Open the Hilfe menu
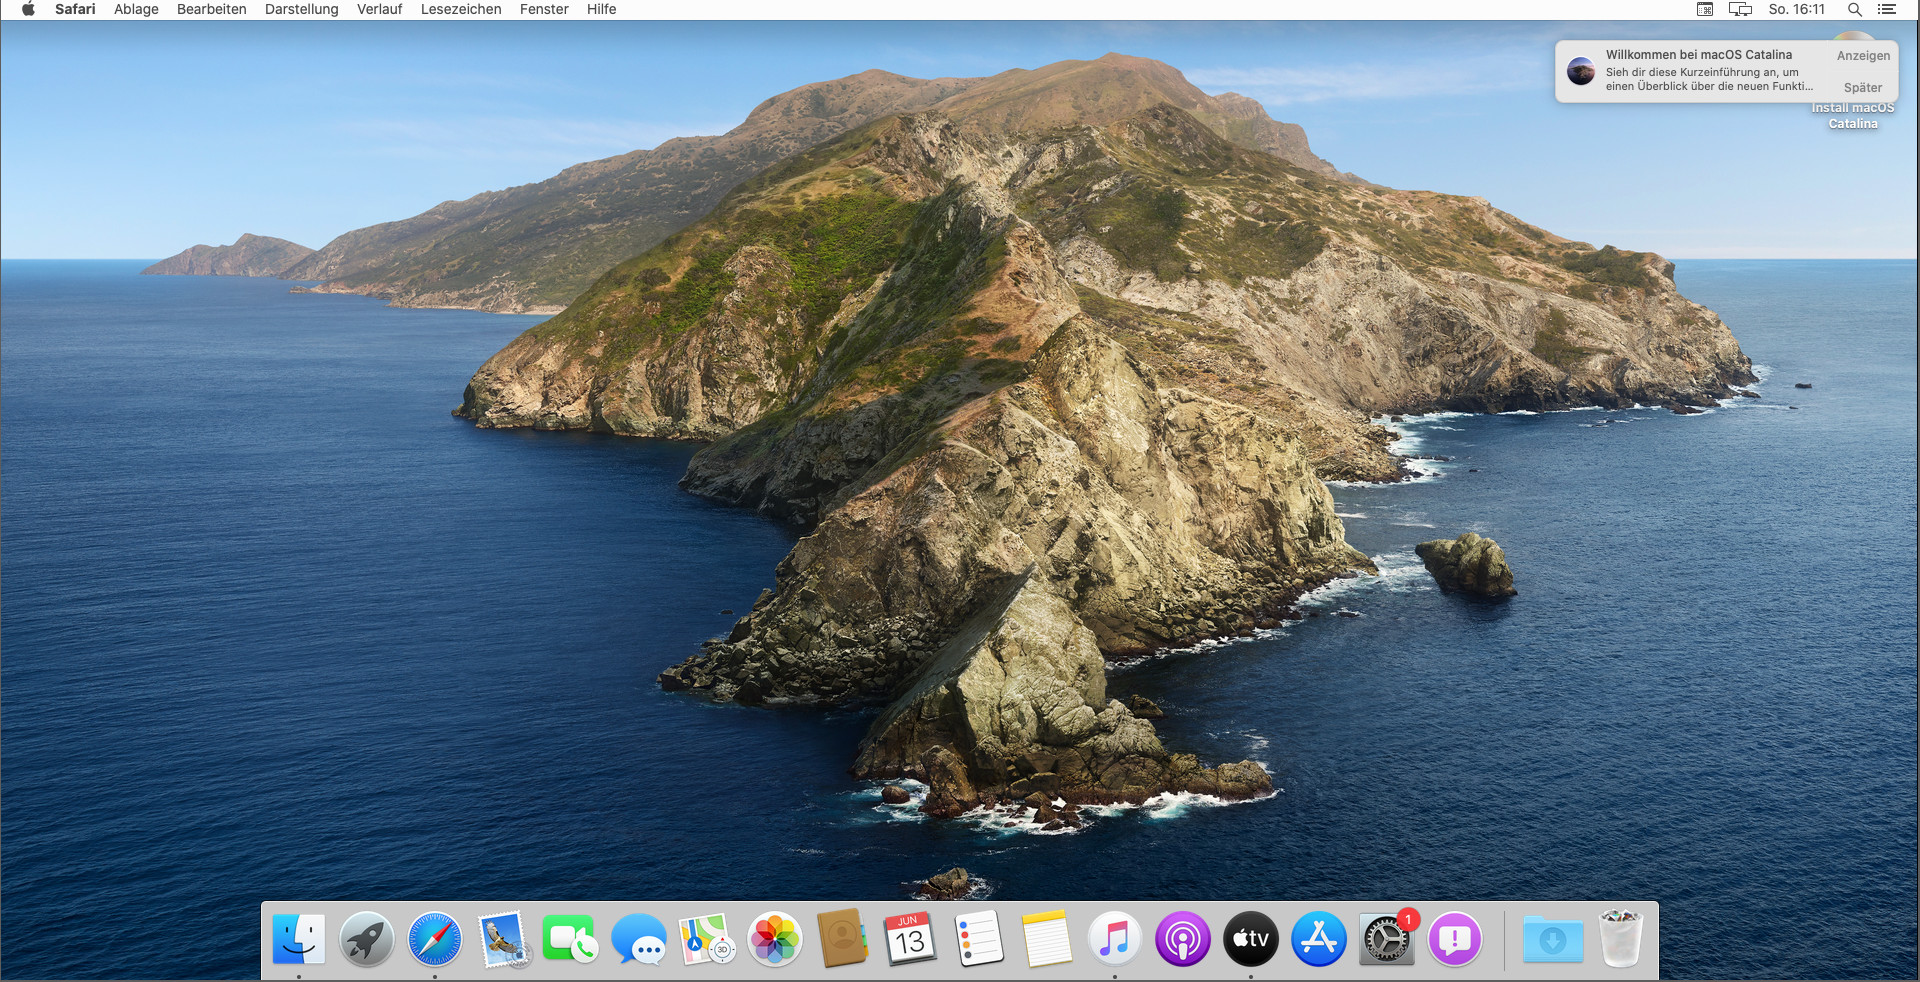Image resolution: width=1920 pixels, height=982 pixels. coord(601,9)
